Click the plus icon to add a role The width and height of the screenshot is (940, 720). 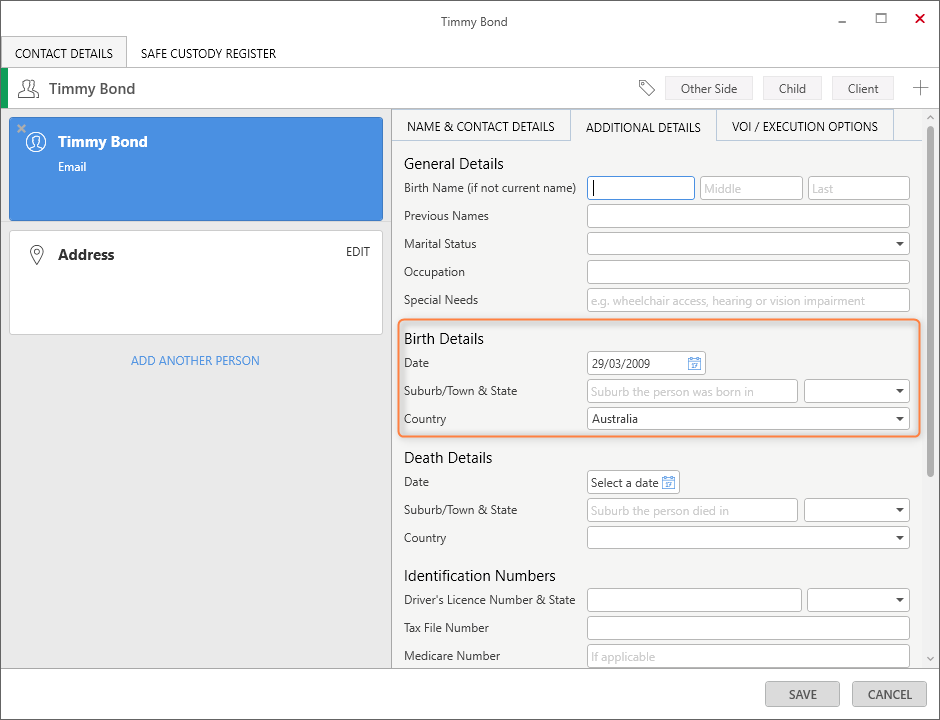(920, 88)
